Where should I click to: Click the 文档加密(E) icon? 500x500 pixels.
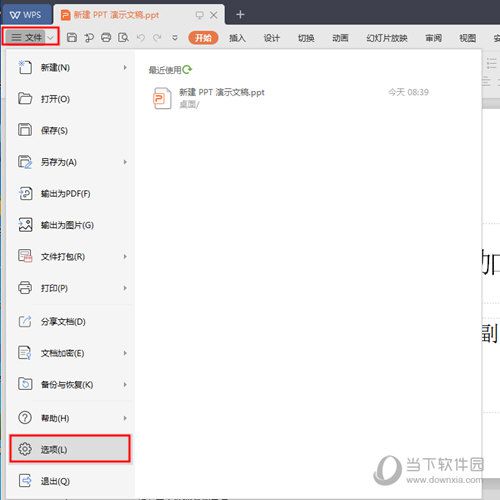pos(25,353)
